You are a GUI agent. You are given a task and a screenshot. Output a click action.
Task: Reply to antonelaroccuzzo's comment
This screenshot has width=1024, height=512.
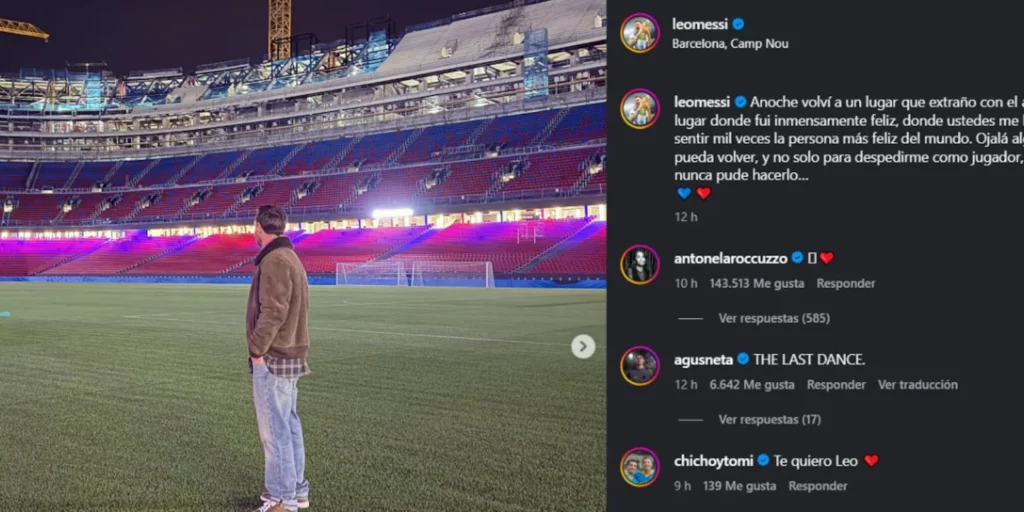[x=845, y=284]
